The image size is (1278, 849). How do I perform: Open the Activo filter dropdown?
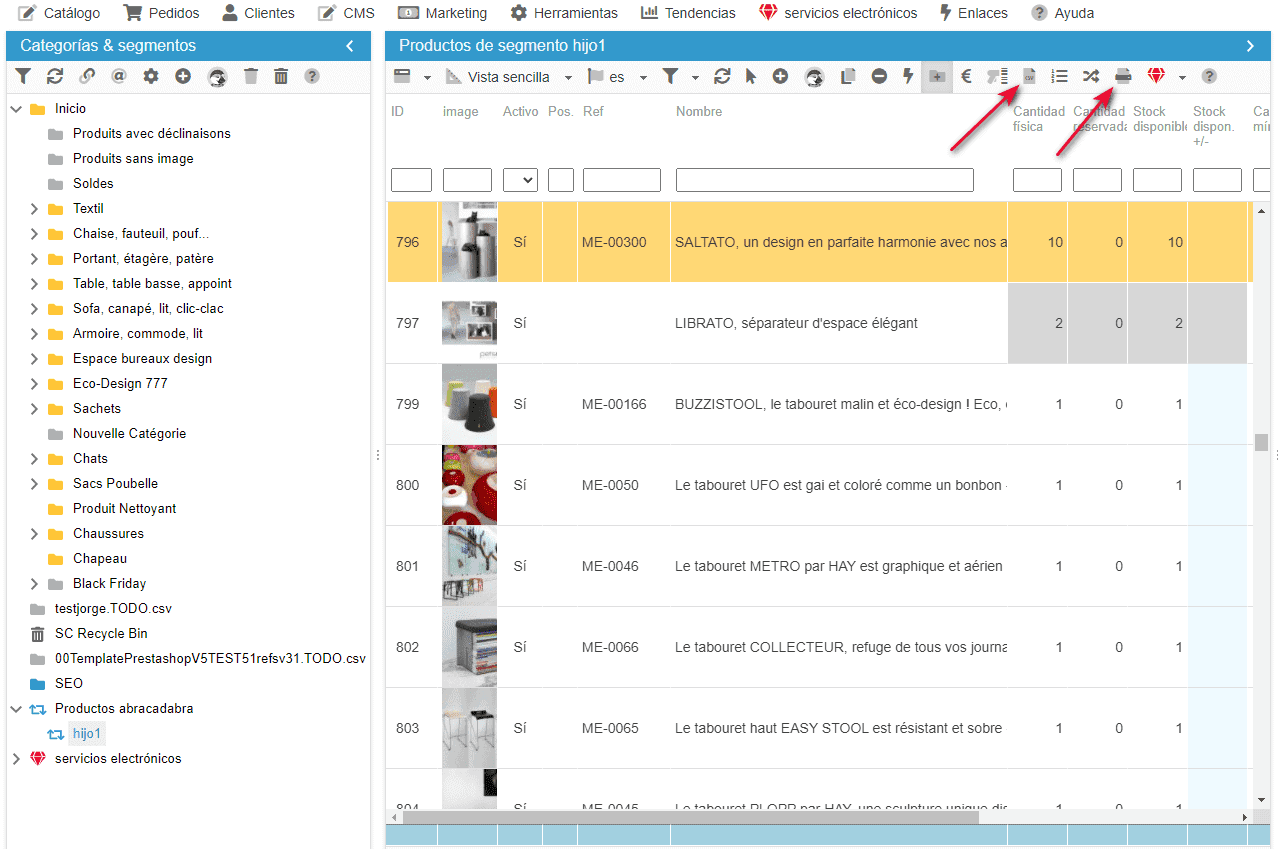520,180
